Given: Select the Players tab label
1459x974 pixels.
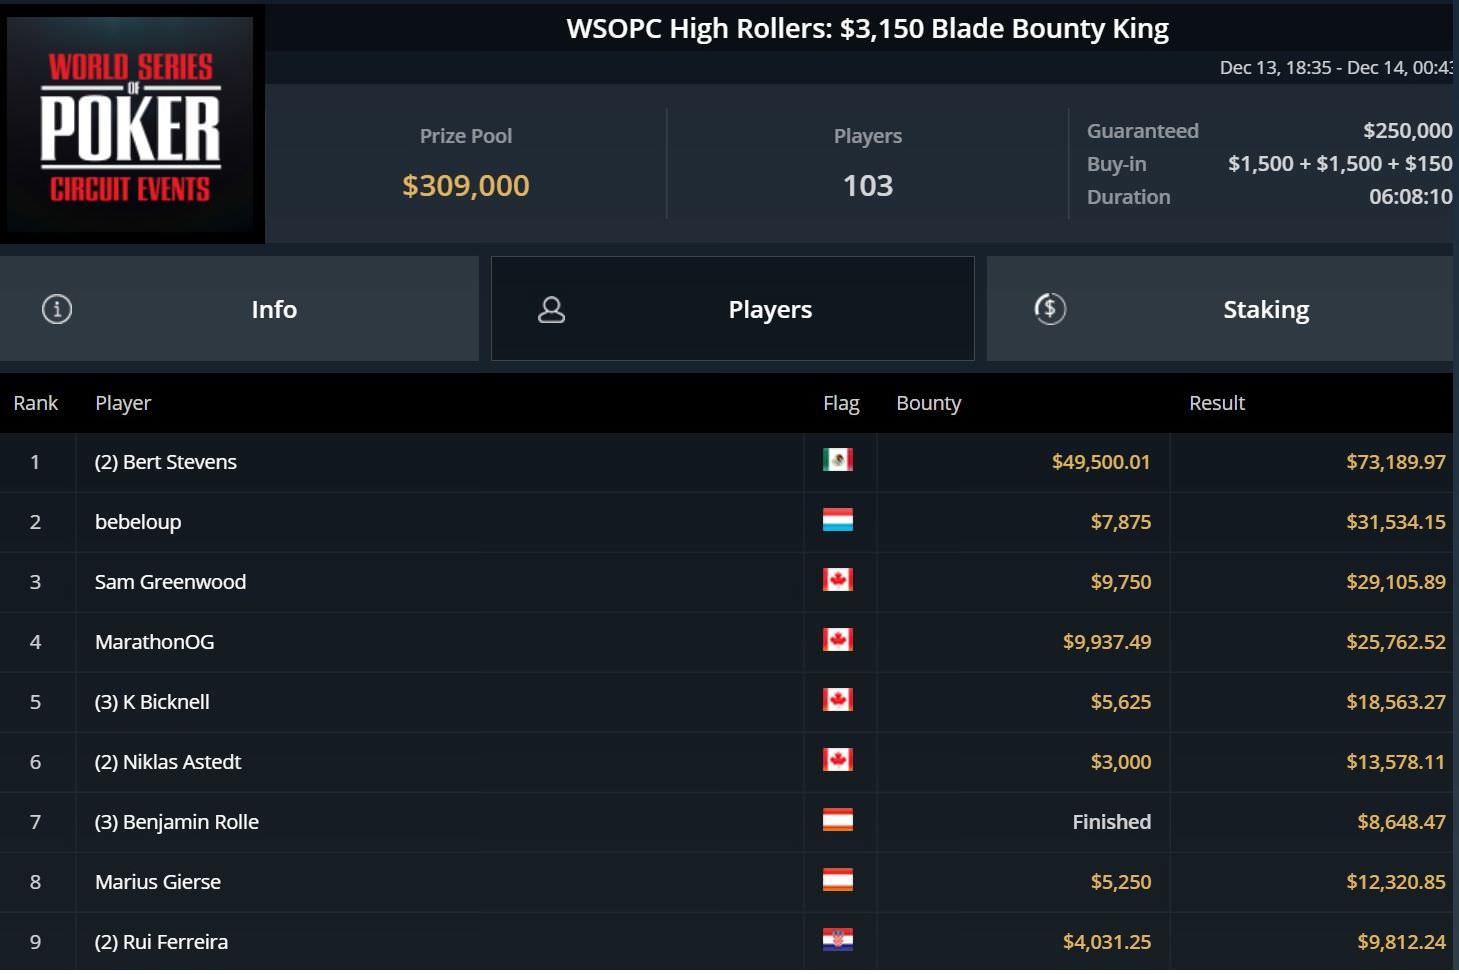Looking at the screenshot, I should click(x=770, y=310).
